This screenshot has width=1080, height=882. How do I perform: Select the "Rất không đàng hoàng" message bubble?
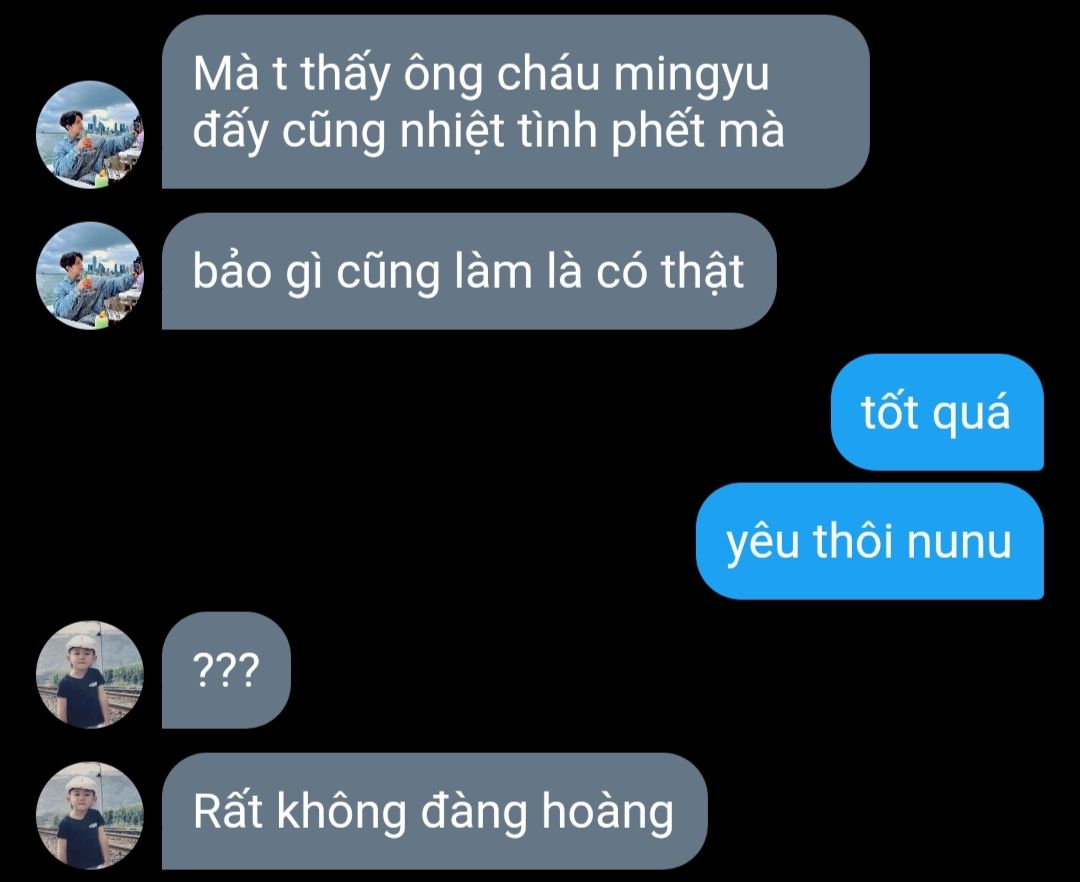click(435, 811)
